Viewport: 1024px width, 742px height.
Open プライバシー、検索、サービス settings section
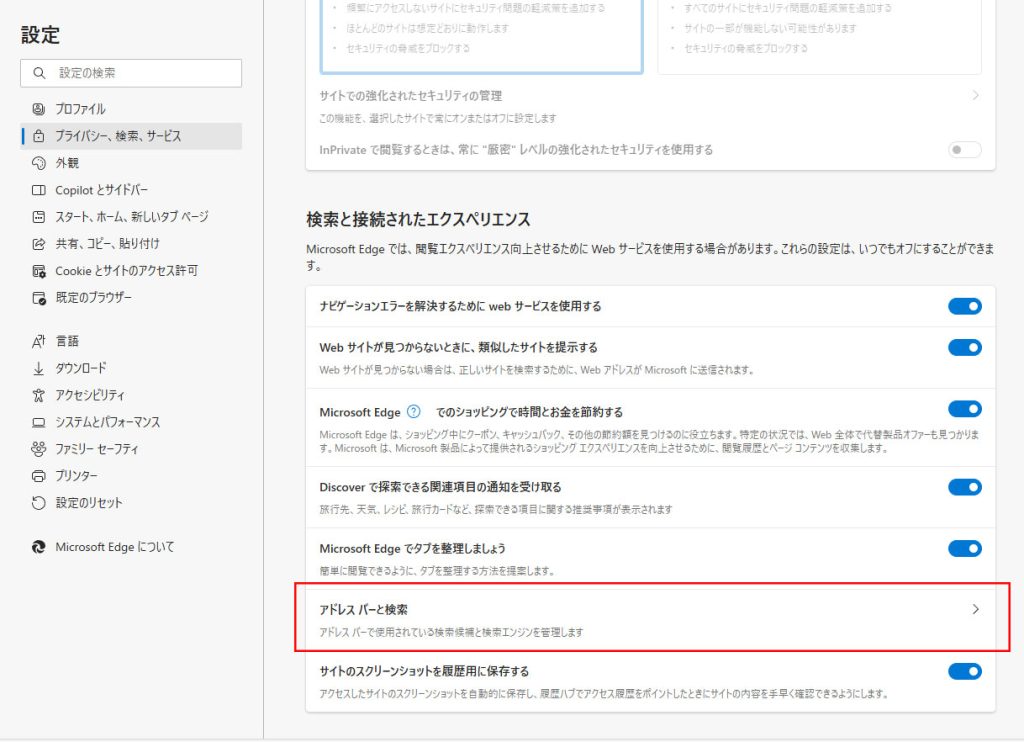[131, 136]
